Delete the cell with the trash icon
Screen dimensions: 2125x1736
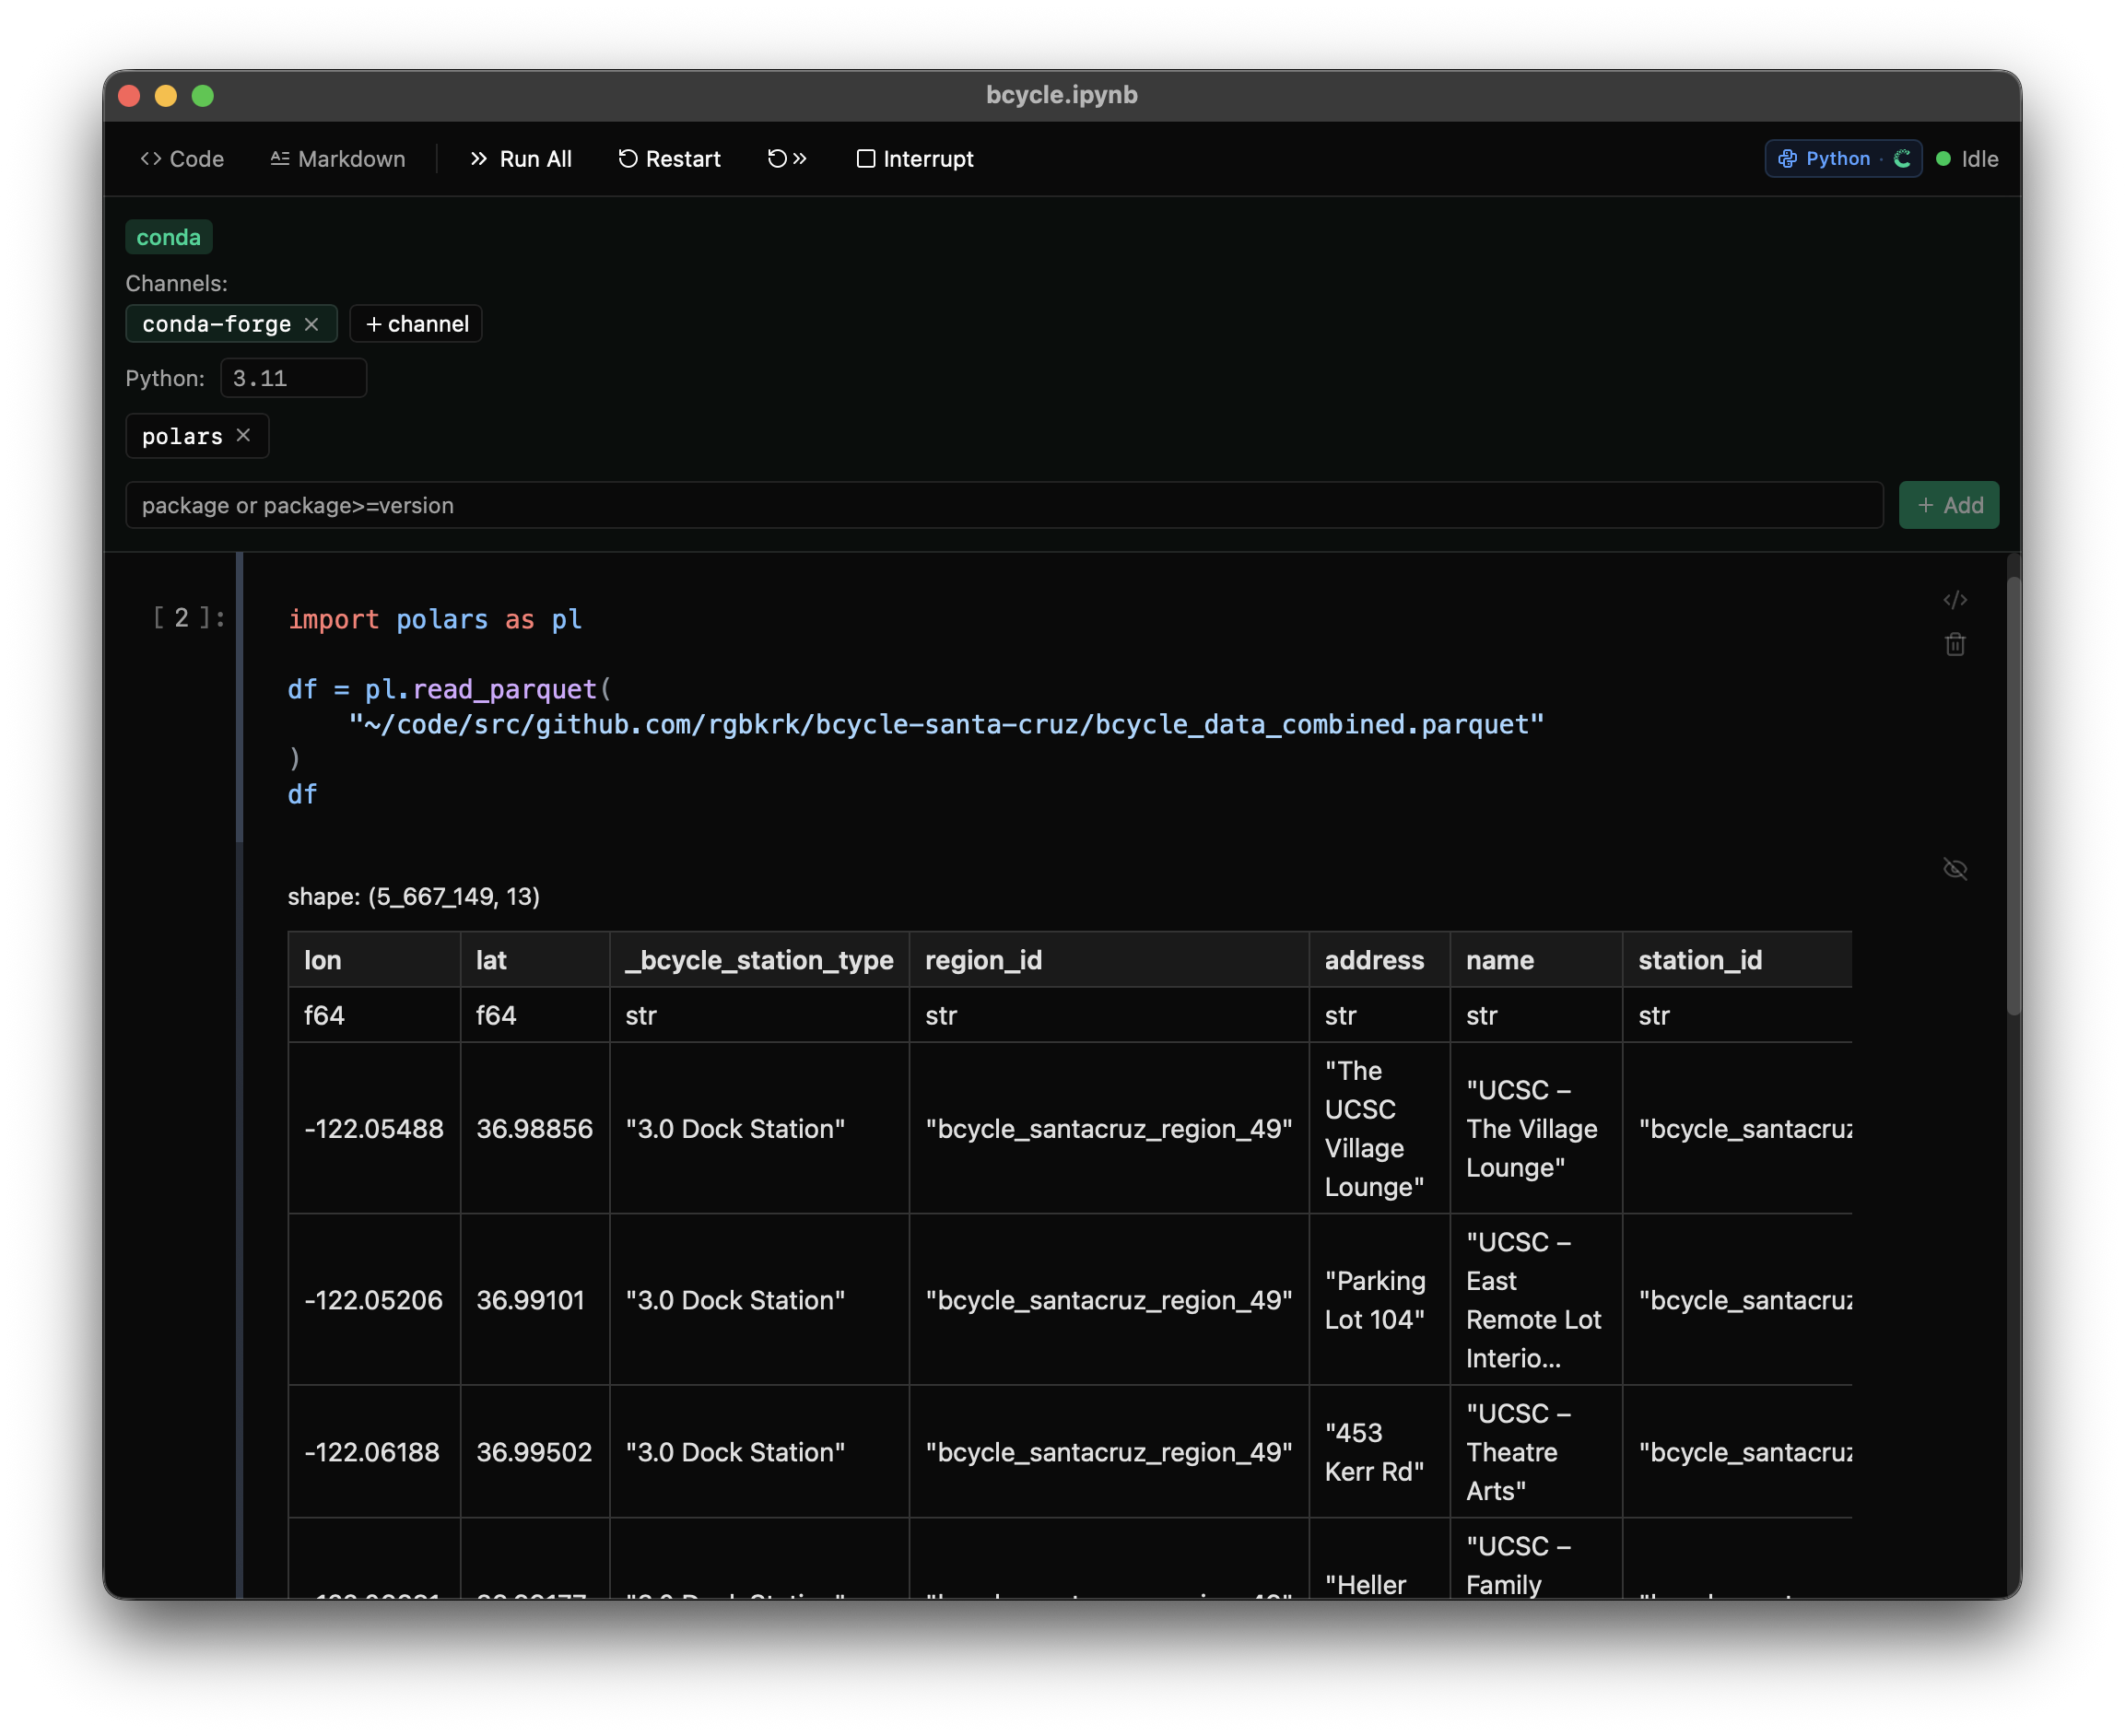[1955, 644]
